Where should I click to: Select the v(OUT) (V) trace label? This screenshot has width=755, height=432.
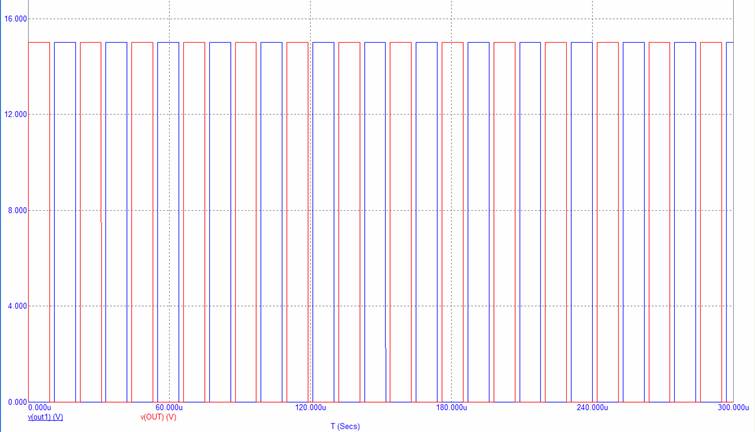tap(158, 417)
